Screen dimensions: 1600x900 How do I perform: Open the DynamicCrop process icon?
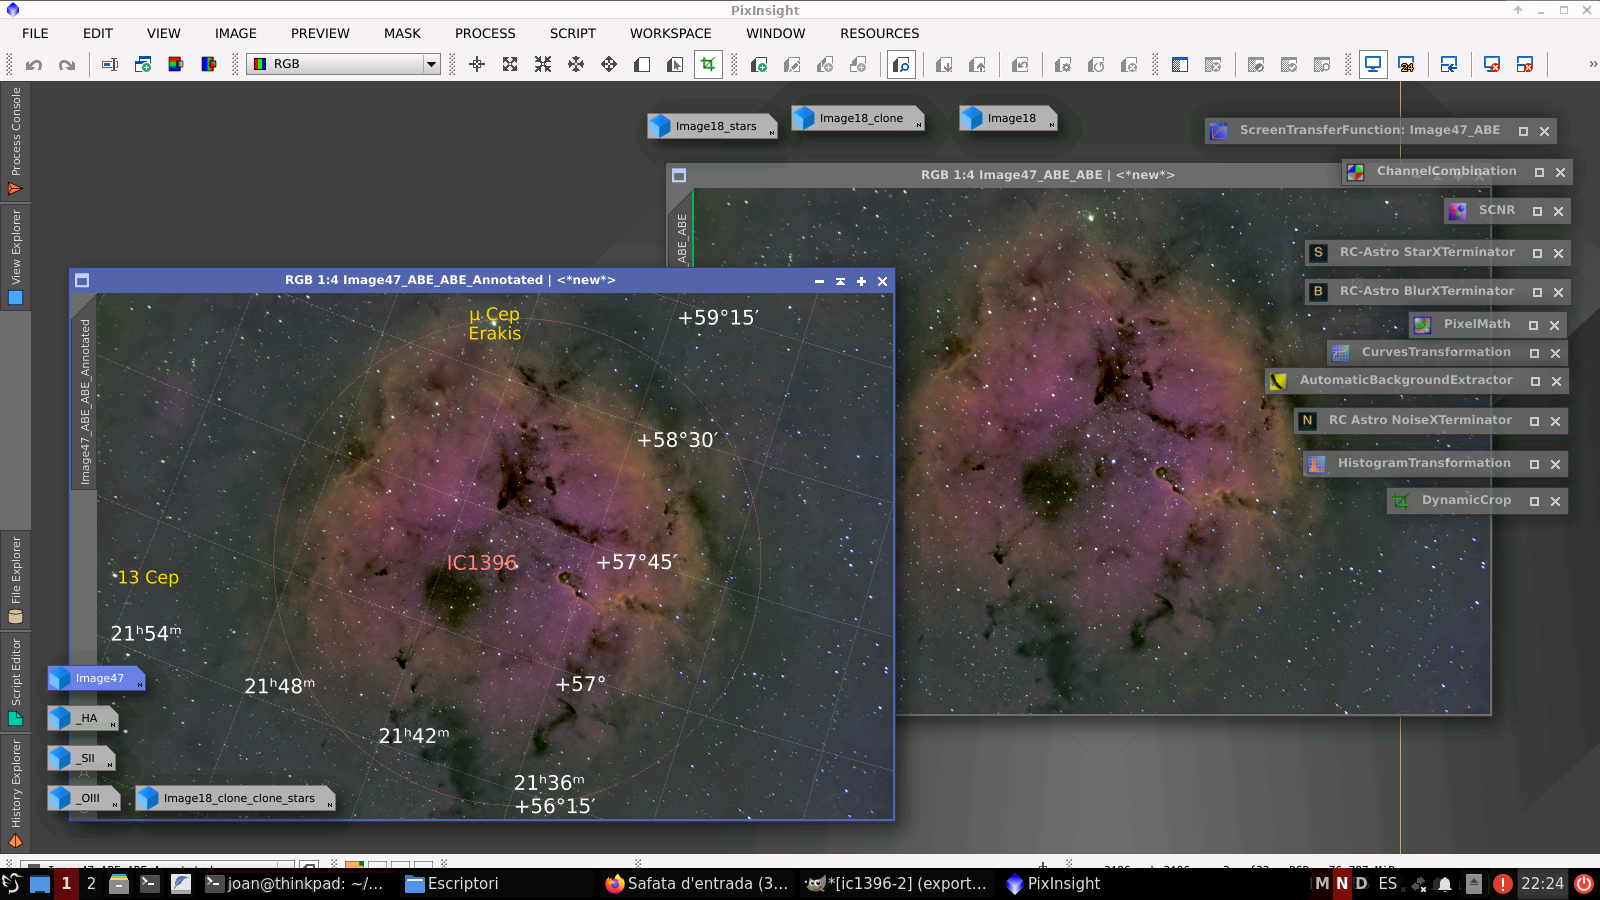pyautogui.click(x=1468, y=500)
